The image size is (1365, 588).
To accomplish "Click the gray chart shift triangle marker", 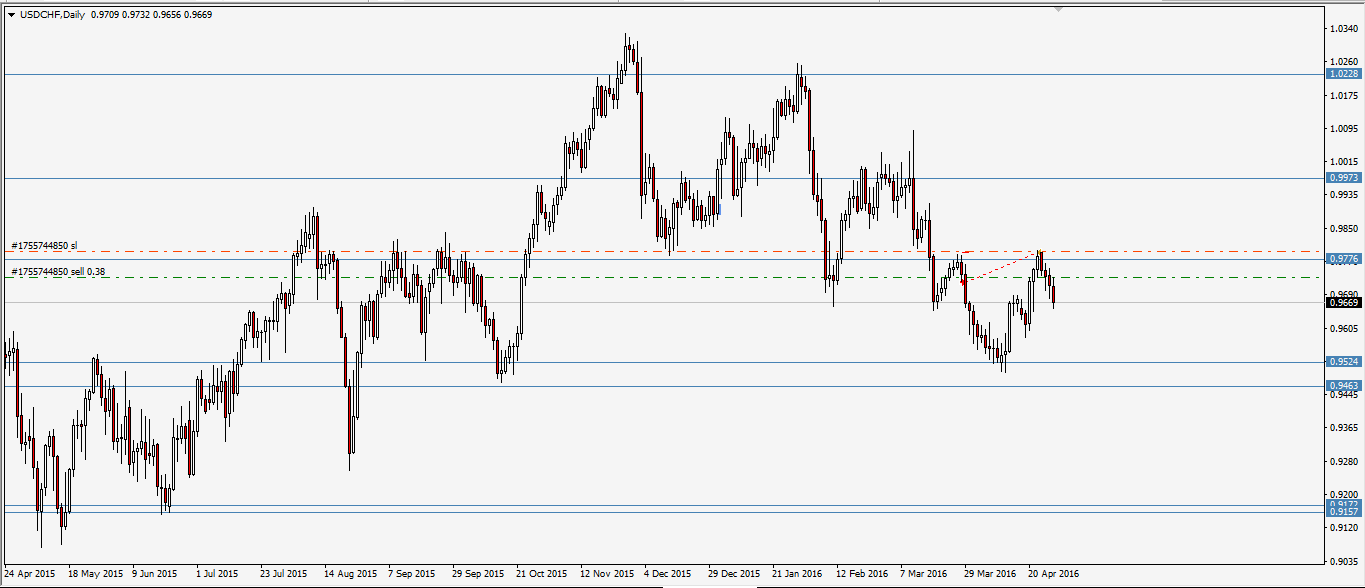I will pyautogui.click(x=1060, y=8).
